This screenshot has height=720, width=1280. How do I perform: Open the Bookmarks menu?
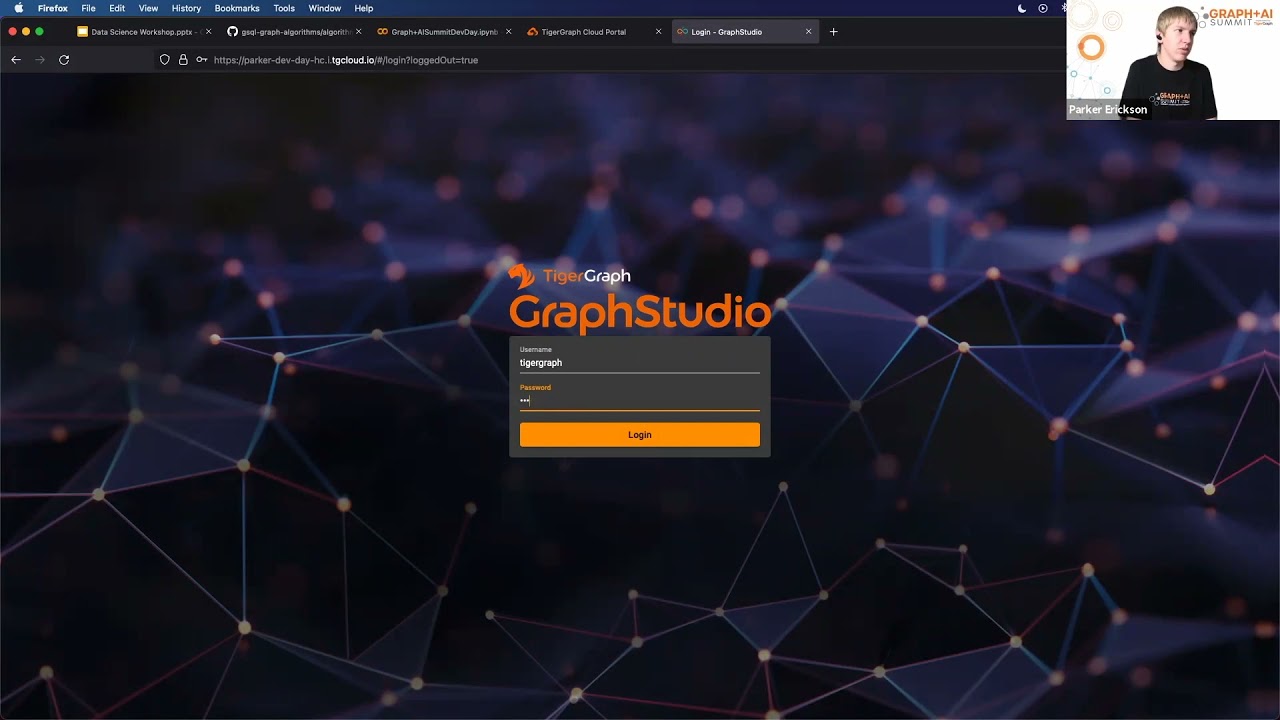[x=237, y=8]
